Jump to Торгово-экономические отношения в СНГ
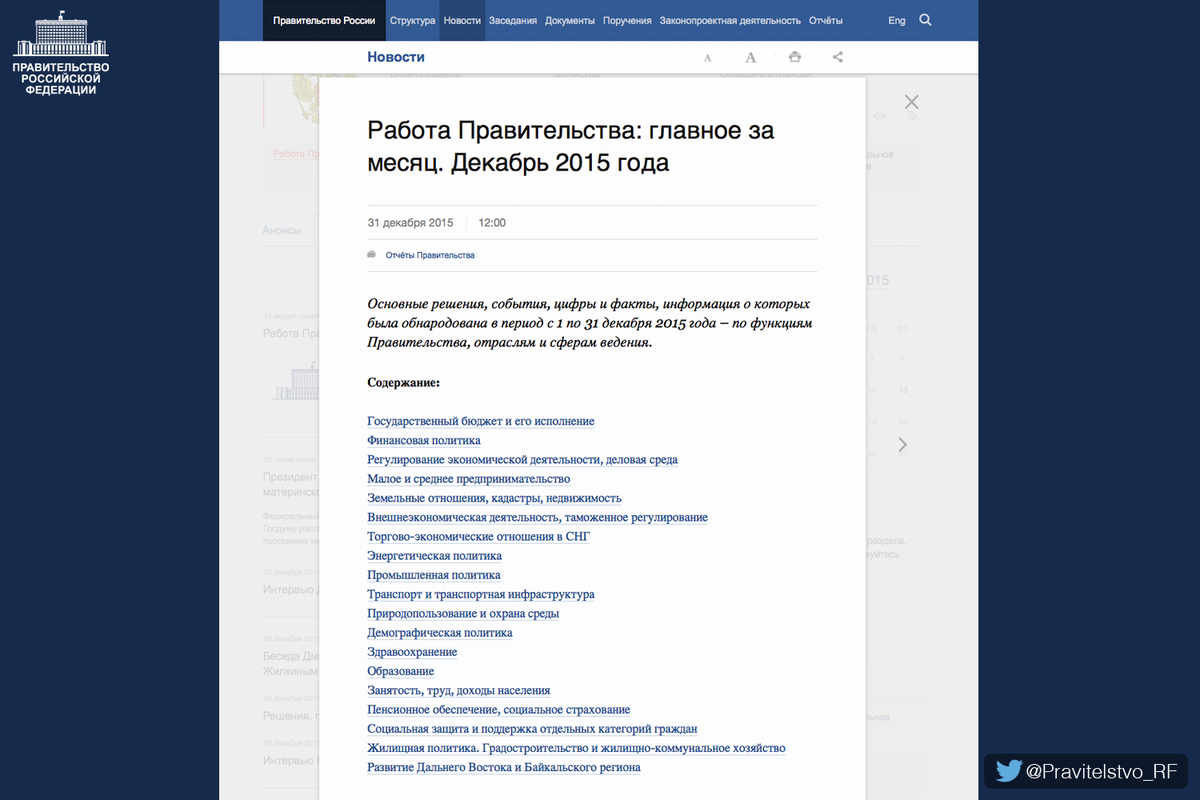1200x800 pixels. 479,537
